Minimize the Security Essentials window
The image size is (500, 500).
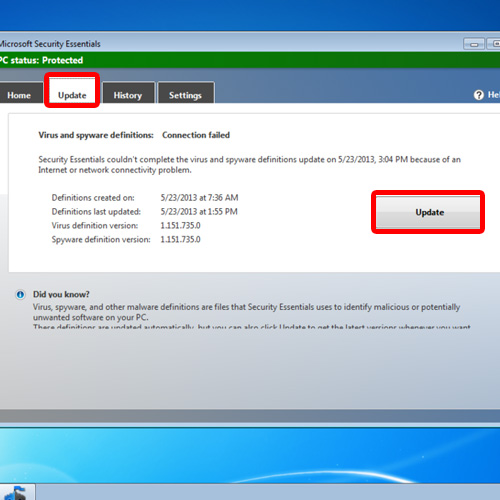coord(474,44)
